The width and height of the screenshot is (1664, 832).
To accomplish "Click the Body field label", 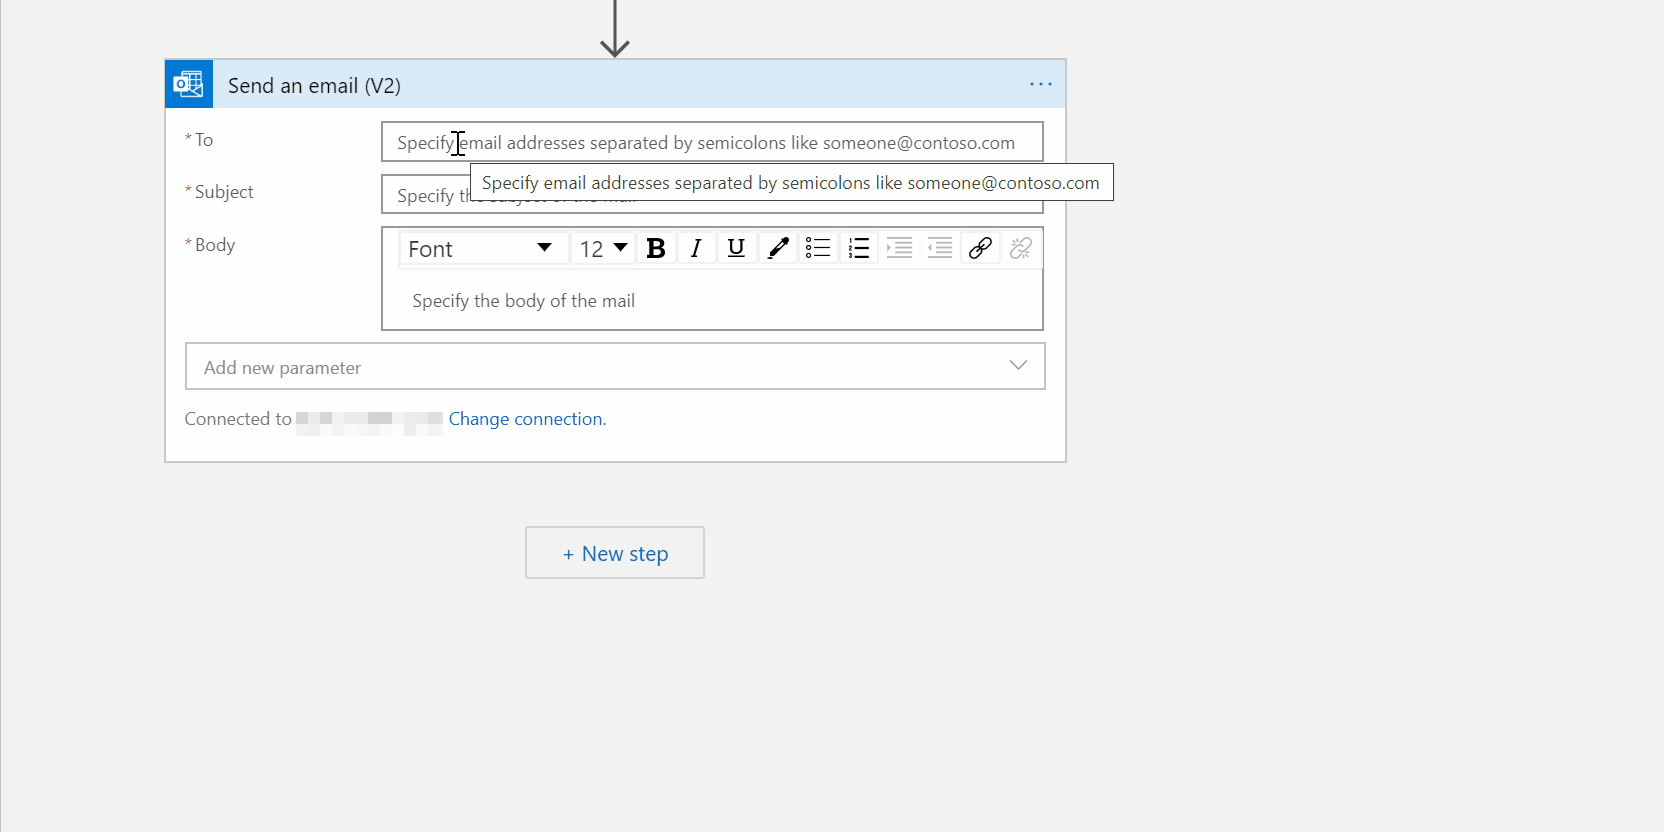I will (x=215, y=245).
